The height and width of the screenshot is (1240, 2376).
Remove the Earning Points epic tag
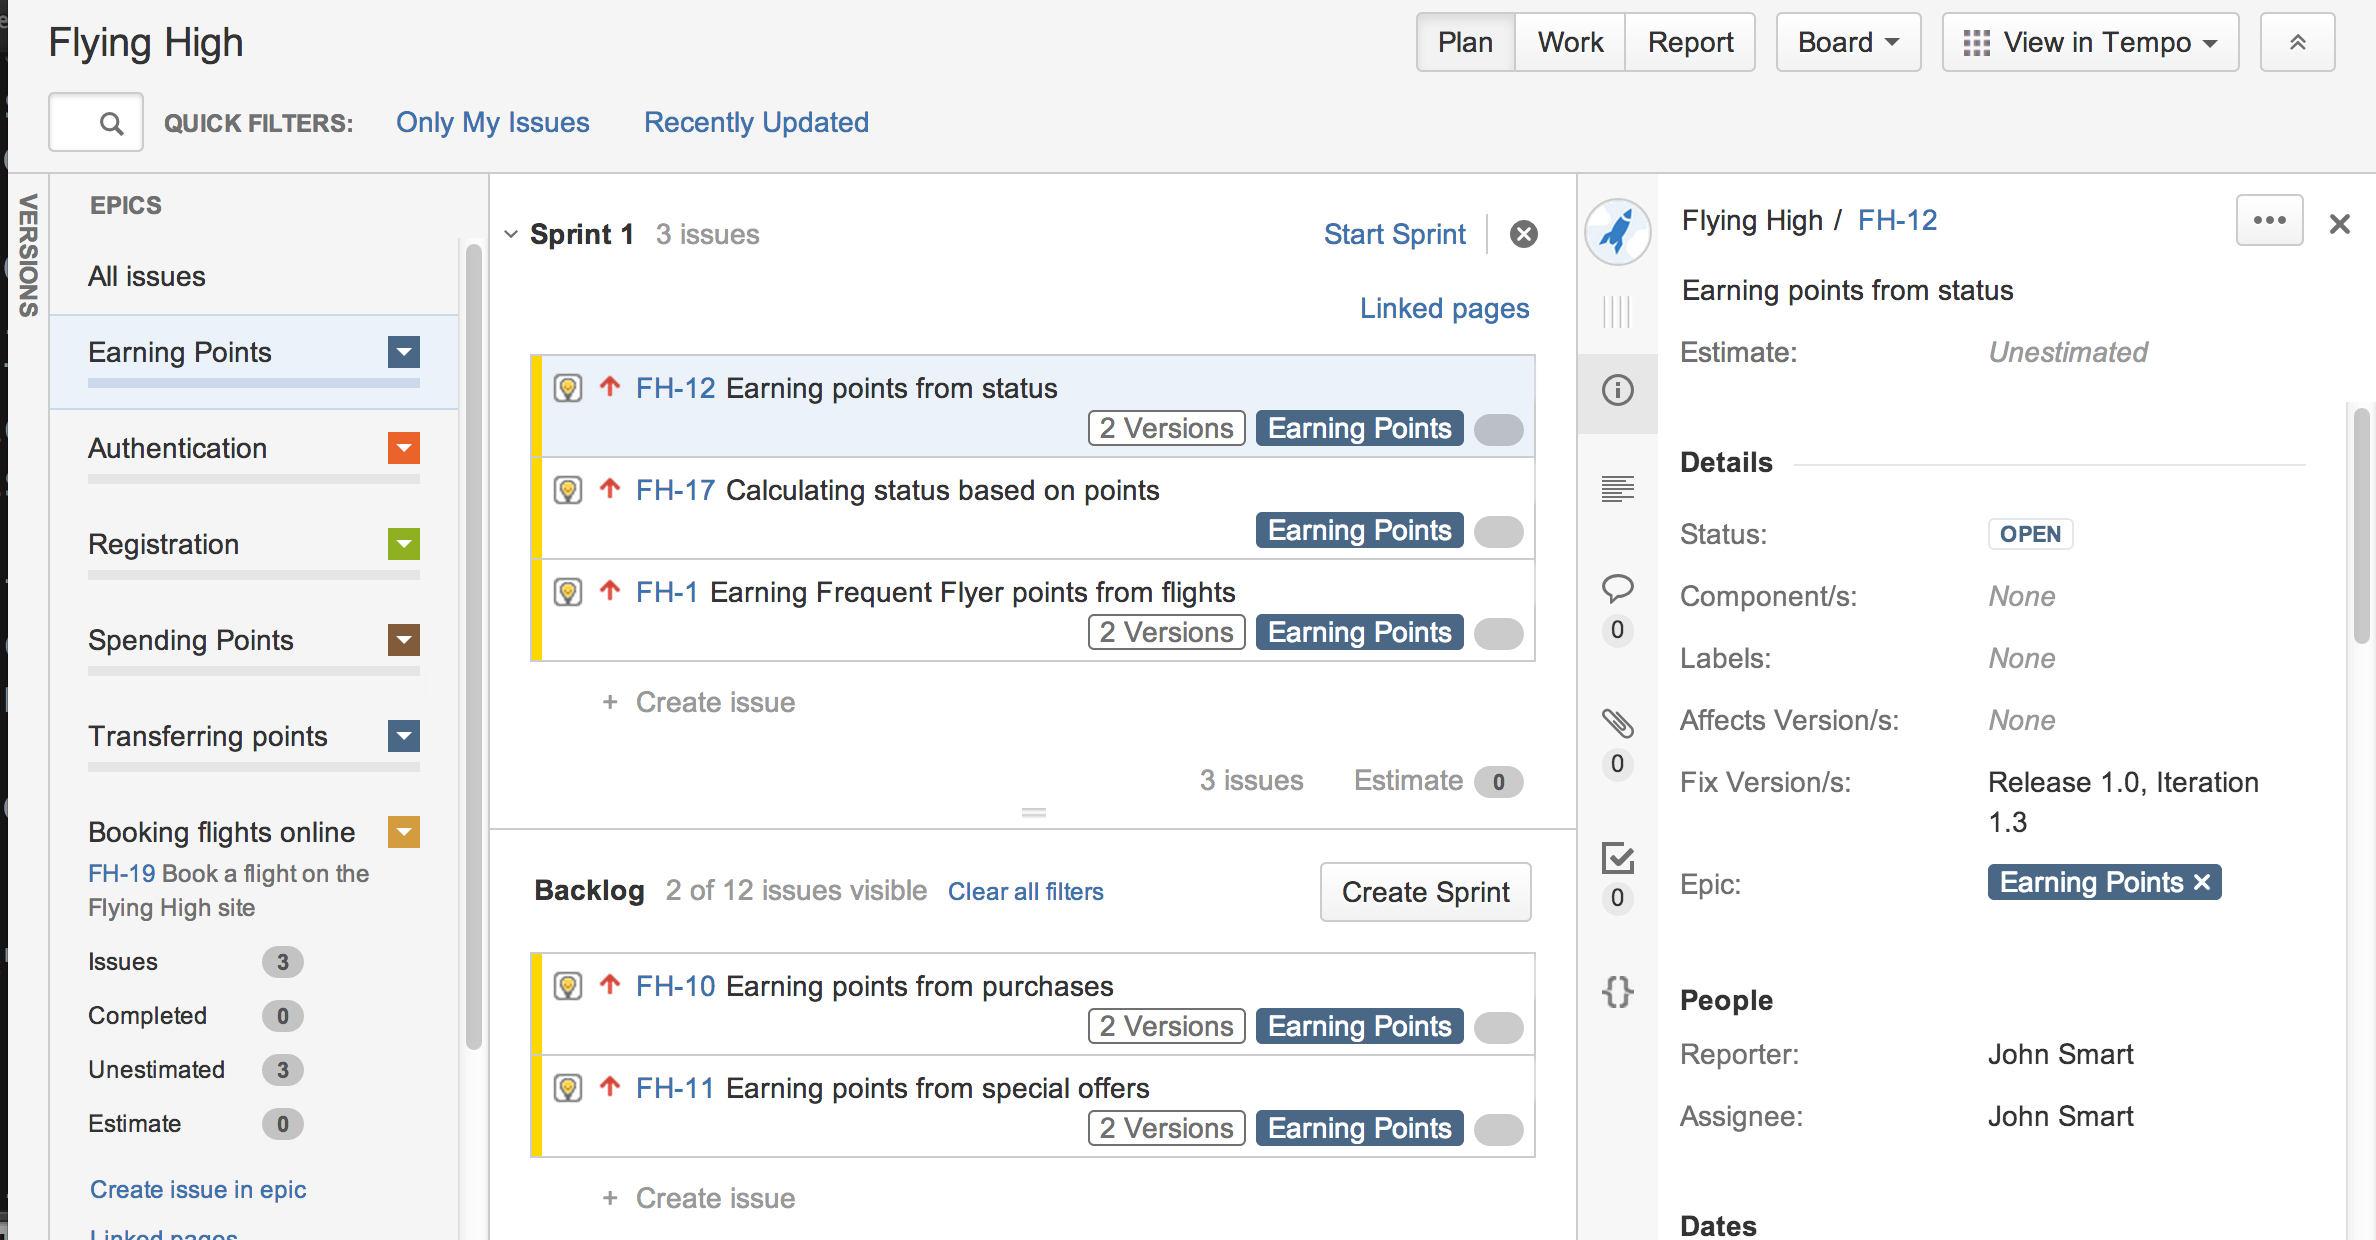click(x=2202, y=883)
